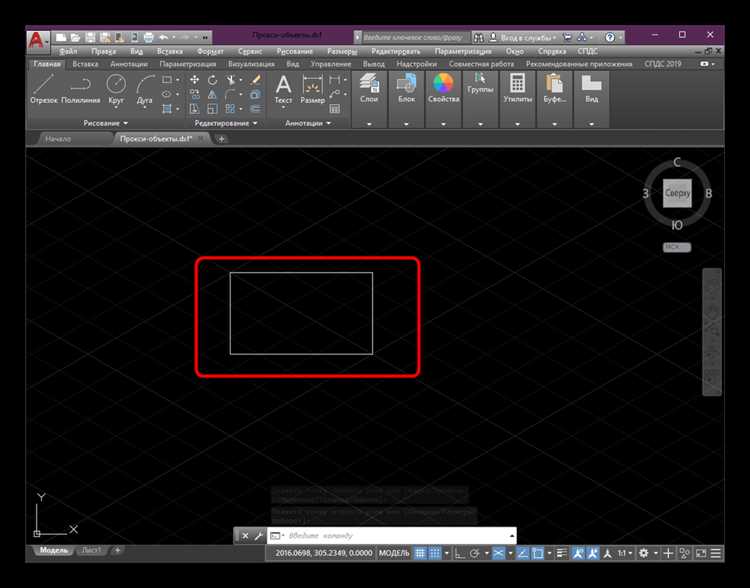Open Свойства color wheel panel
This screenshot has height=588, width=750.
443,86
